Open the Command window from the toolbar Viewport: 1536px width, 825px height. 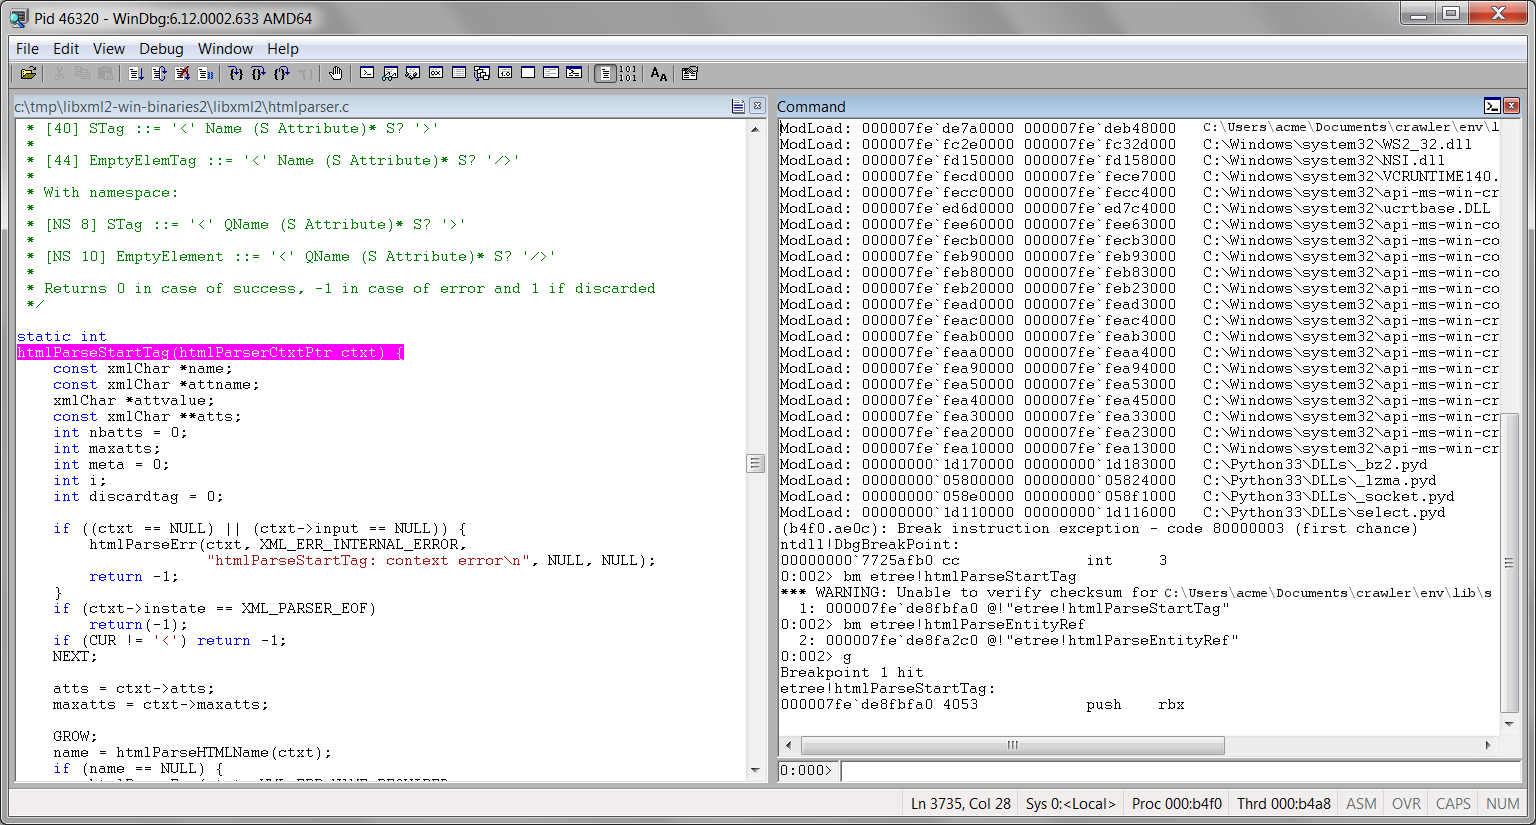pyautogui.click(x=367, y=73)
